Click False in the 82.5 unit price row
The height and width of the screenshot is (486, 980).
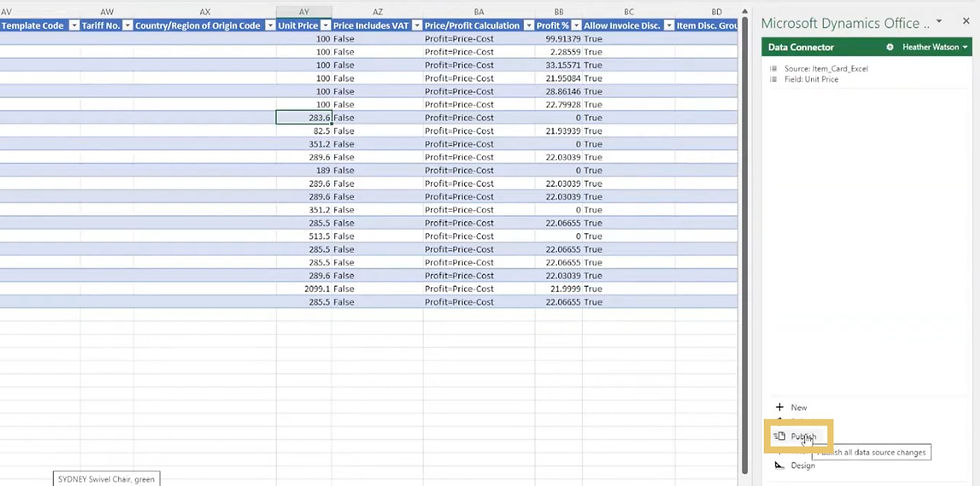(344, 131)
